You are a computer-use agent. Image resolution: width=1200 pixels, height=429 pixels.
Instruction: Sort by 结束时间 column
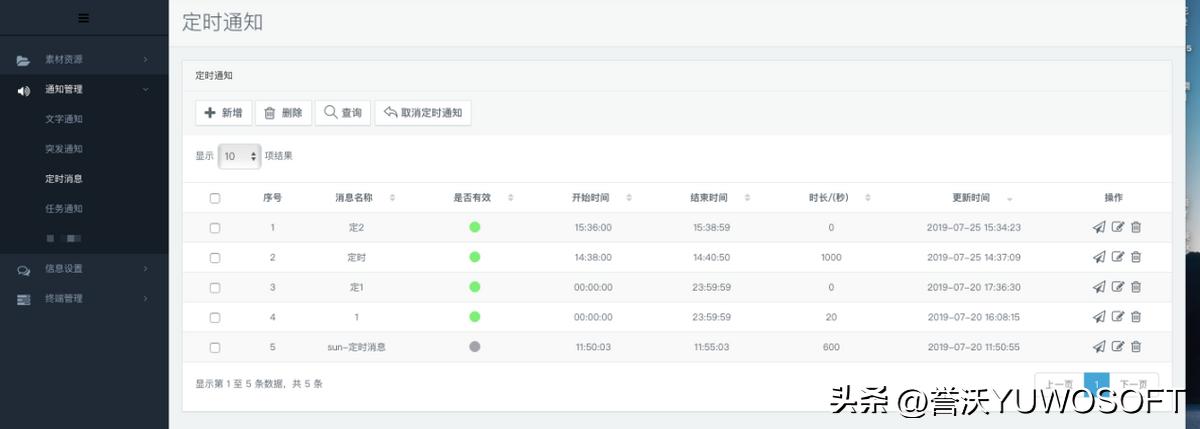[747, 198]
